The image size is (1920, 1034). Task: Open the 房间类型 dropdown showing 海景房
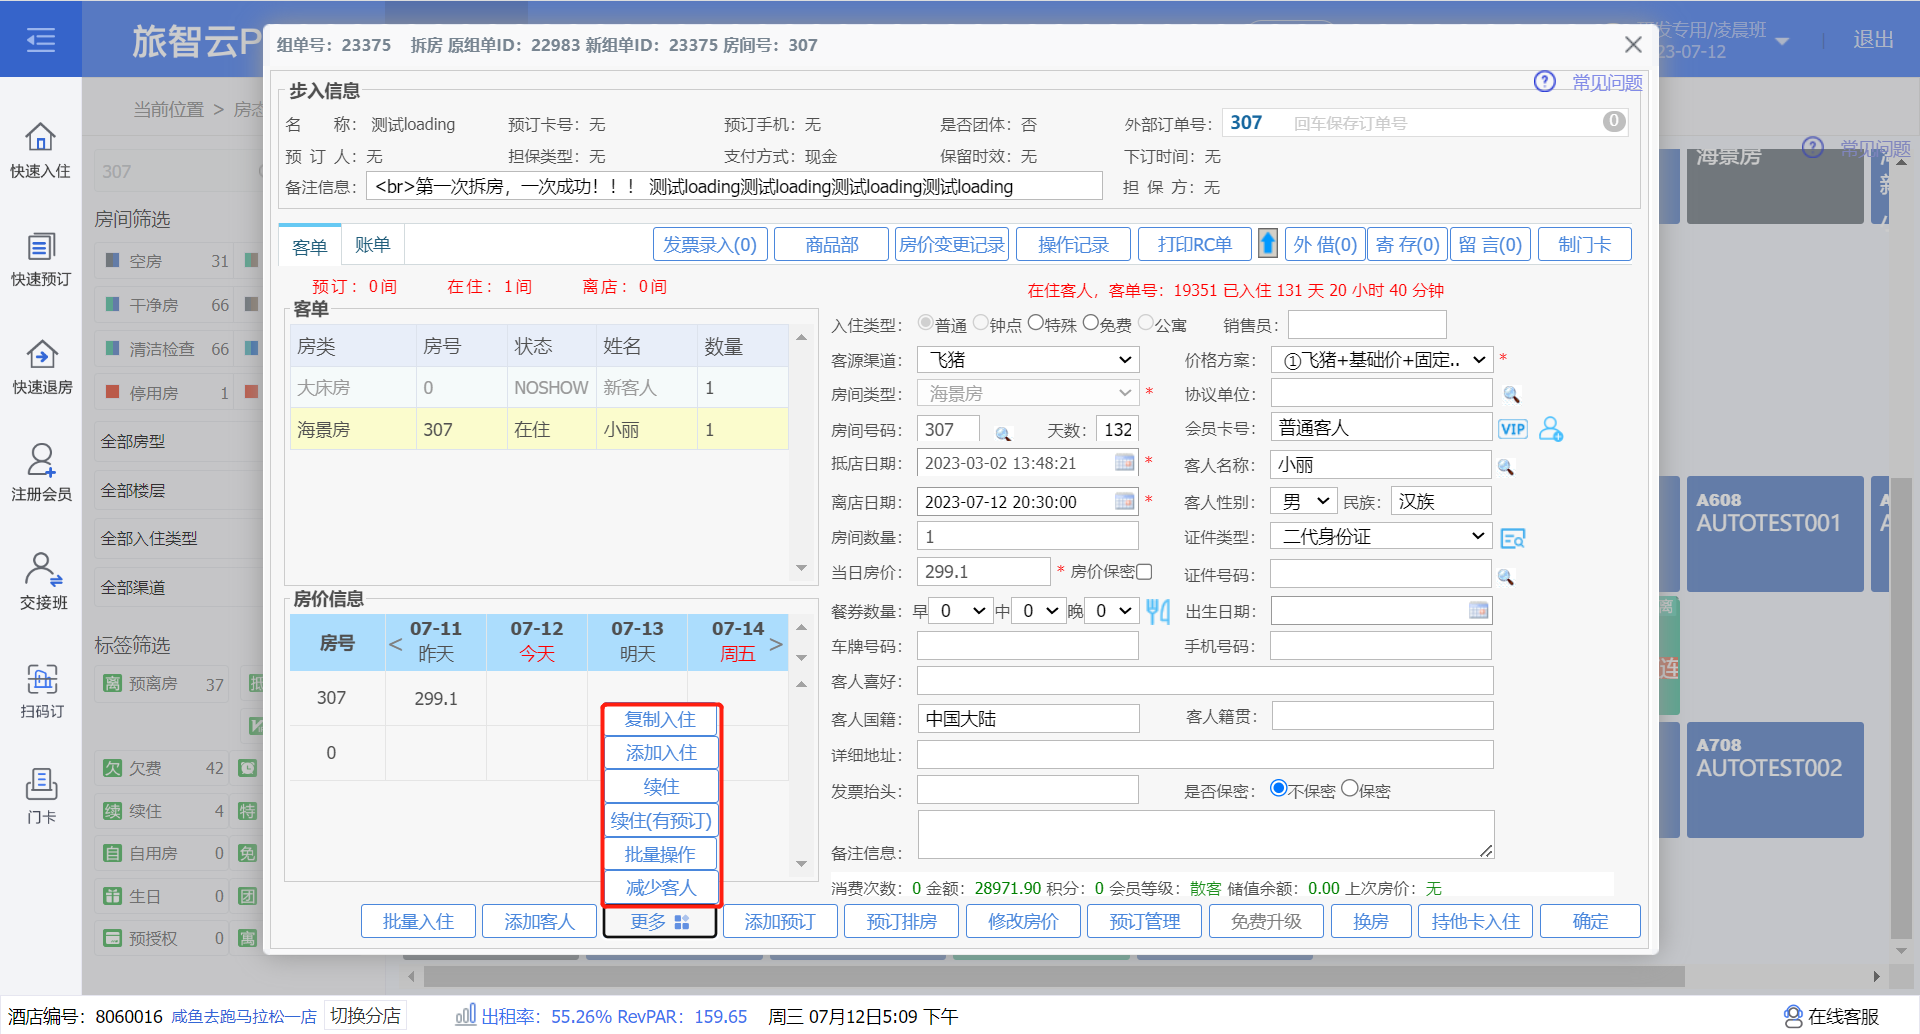tap(1028, 393)
